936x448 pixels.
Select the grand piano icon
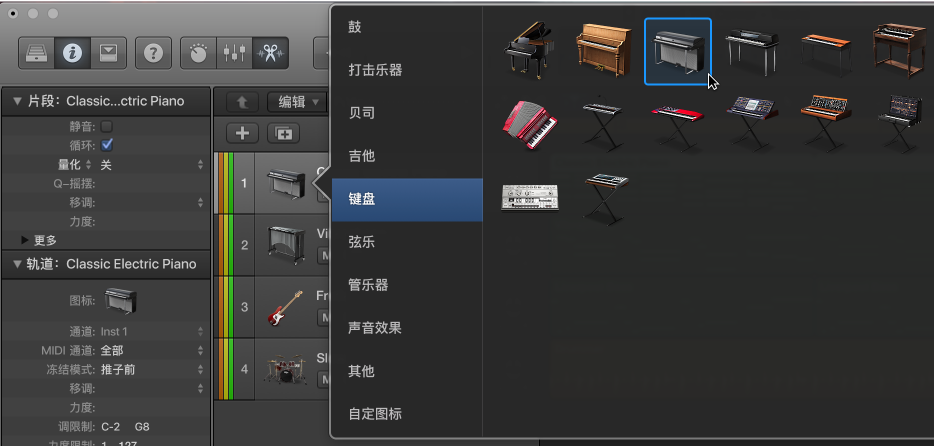tap(529, 51)
